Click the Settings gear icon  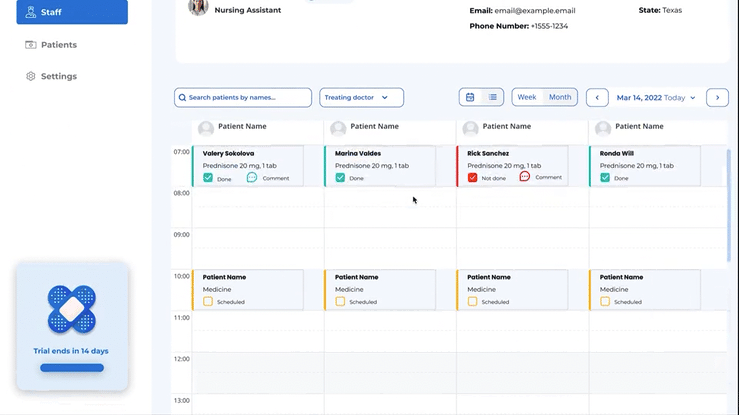click(31, 76)
